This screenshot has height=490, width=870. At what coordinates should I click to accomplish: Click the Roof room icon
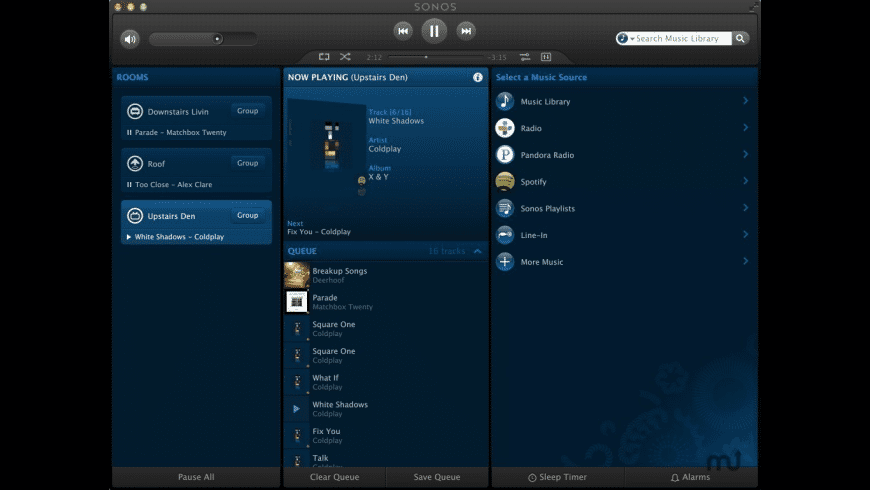135,164
